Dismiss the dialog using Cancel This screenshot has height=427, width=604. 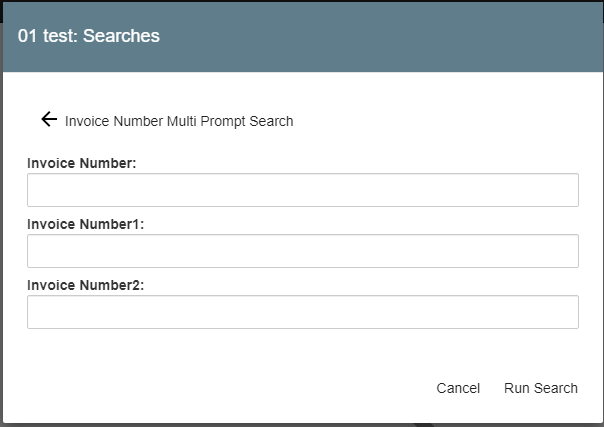[x=458, y=388]
